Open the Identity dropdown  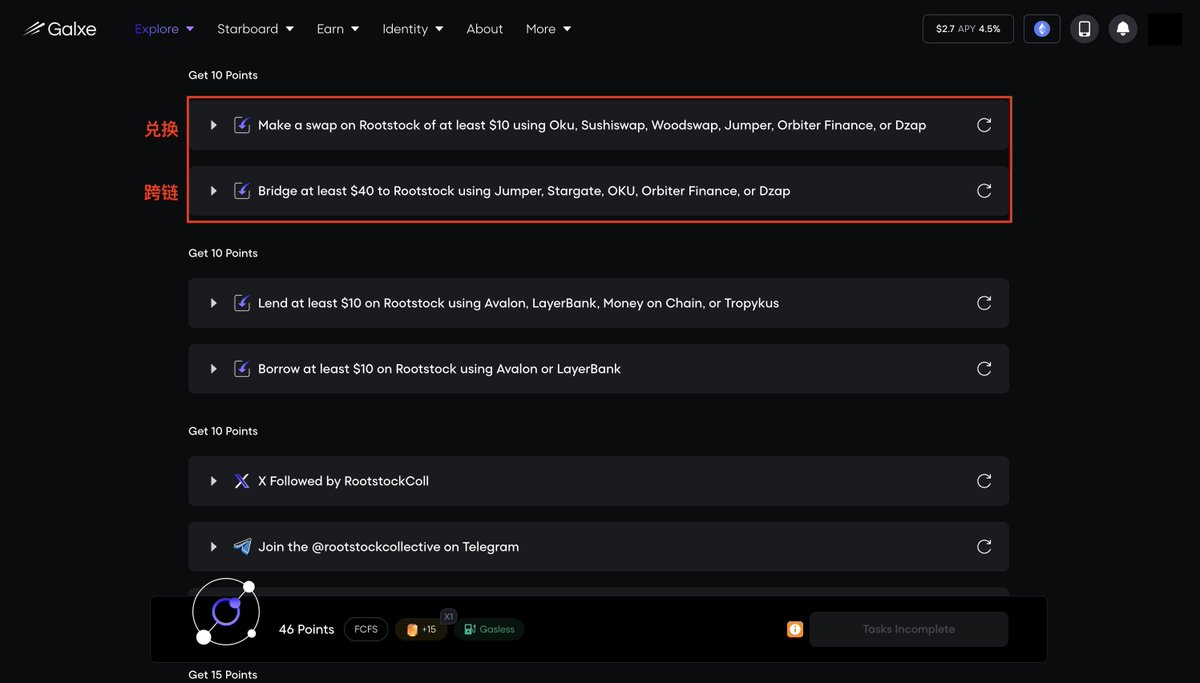412,29
